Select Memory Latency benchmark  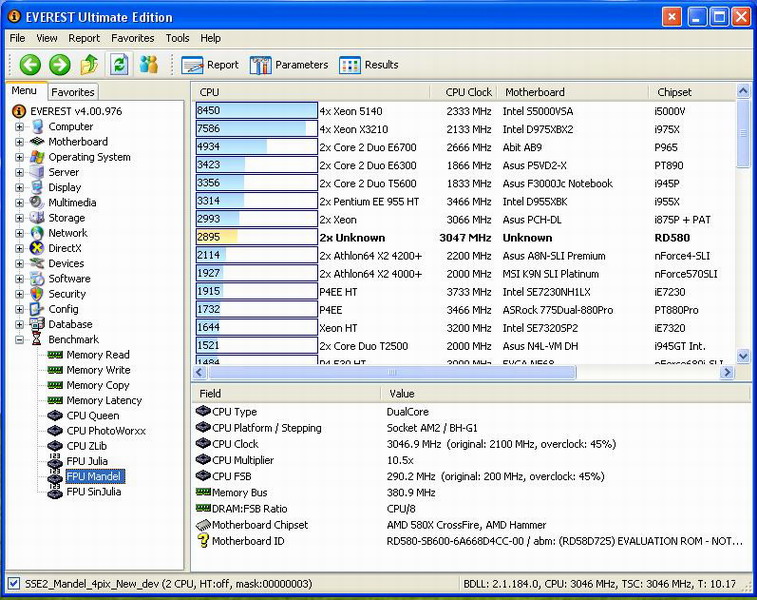[x=104, y=401]
